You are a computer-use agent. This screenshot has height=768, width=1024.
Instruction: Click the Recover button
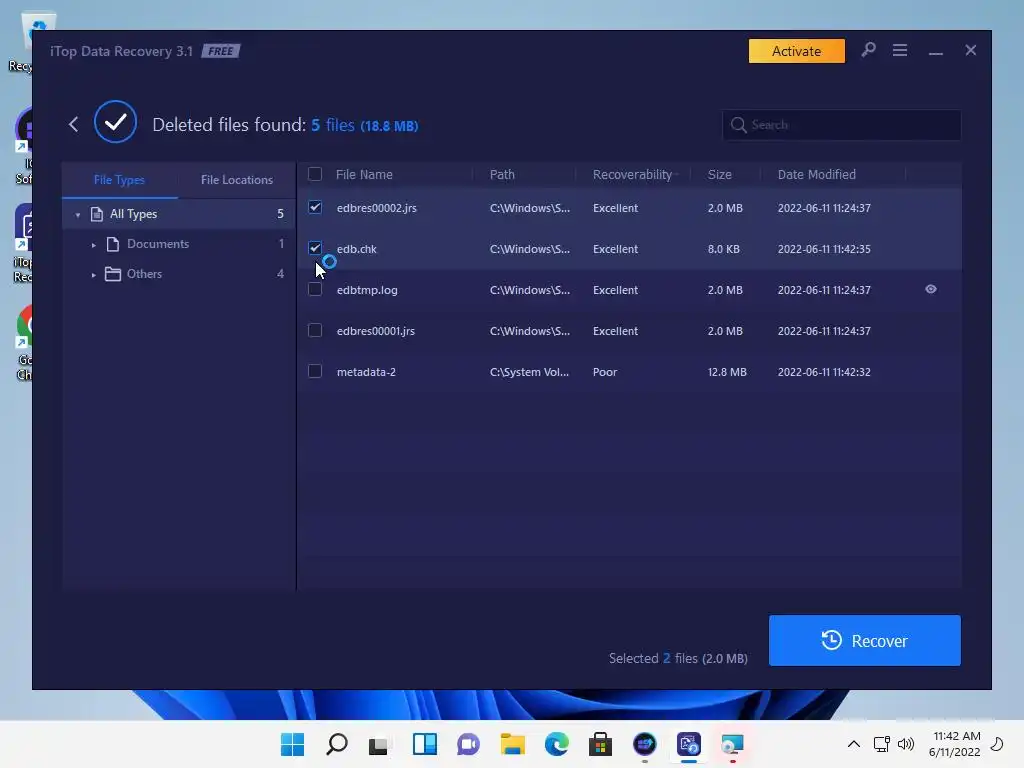pos(865,641)
